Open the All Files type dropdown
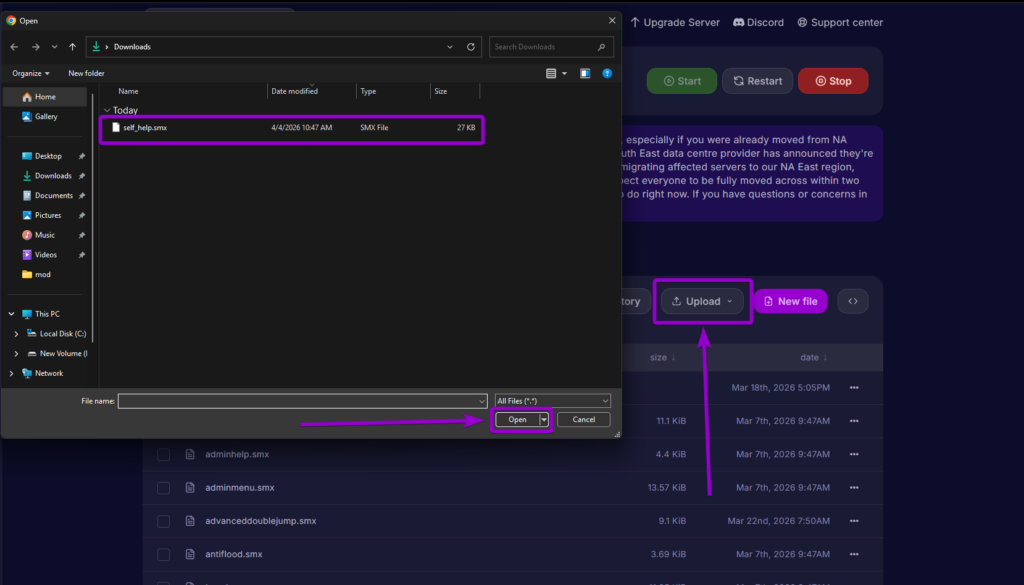Image resolution: width=1024 pixels, height=585 pixels. click(x=551, y=400)
